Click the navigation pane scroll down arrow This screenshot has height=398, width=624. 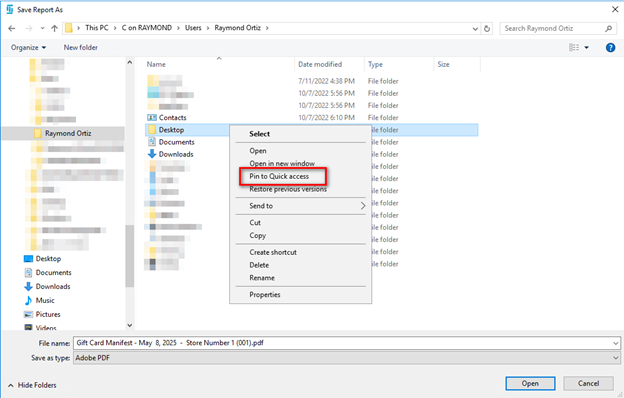(x=129, y=325)
